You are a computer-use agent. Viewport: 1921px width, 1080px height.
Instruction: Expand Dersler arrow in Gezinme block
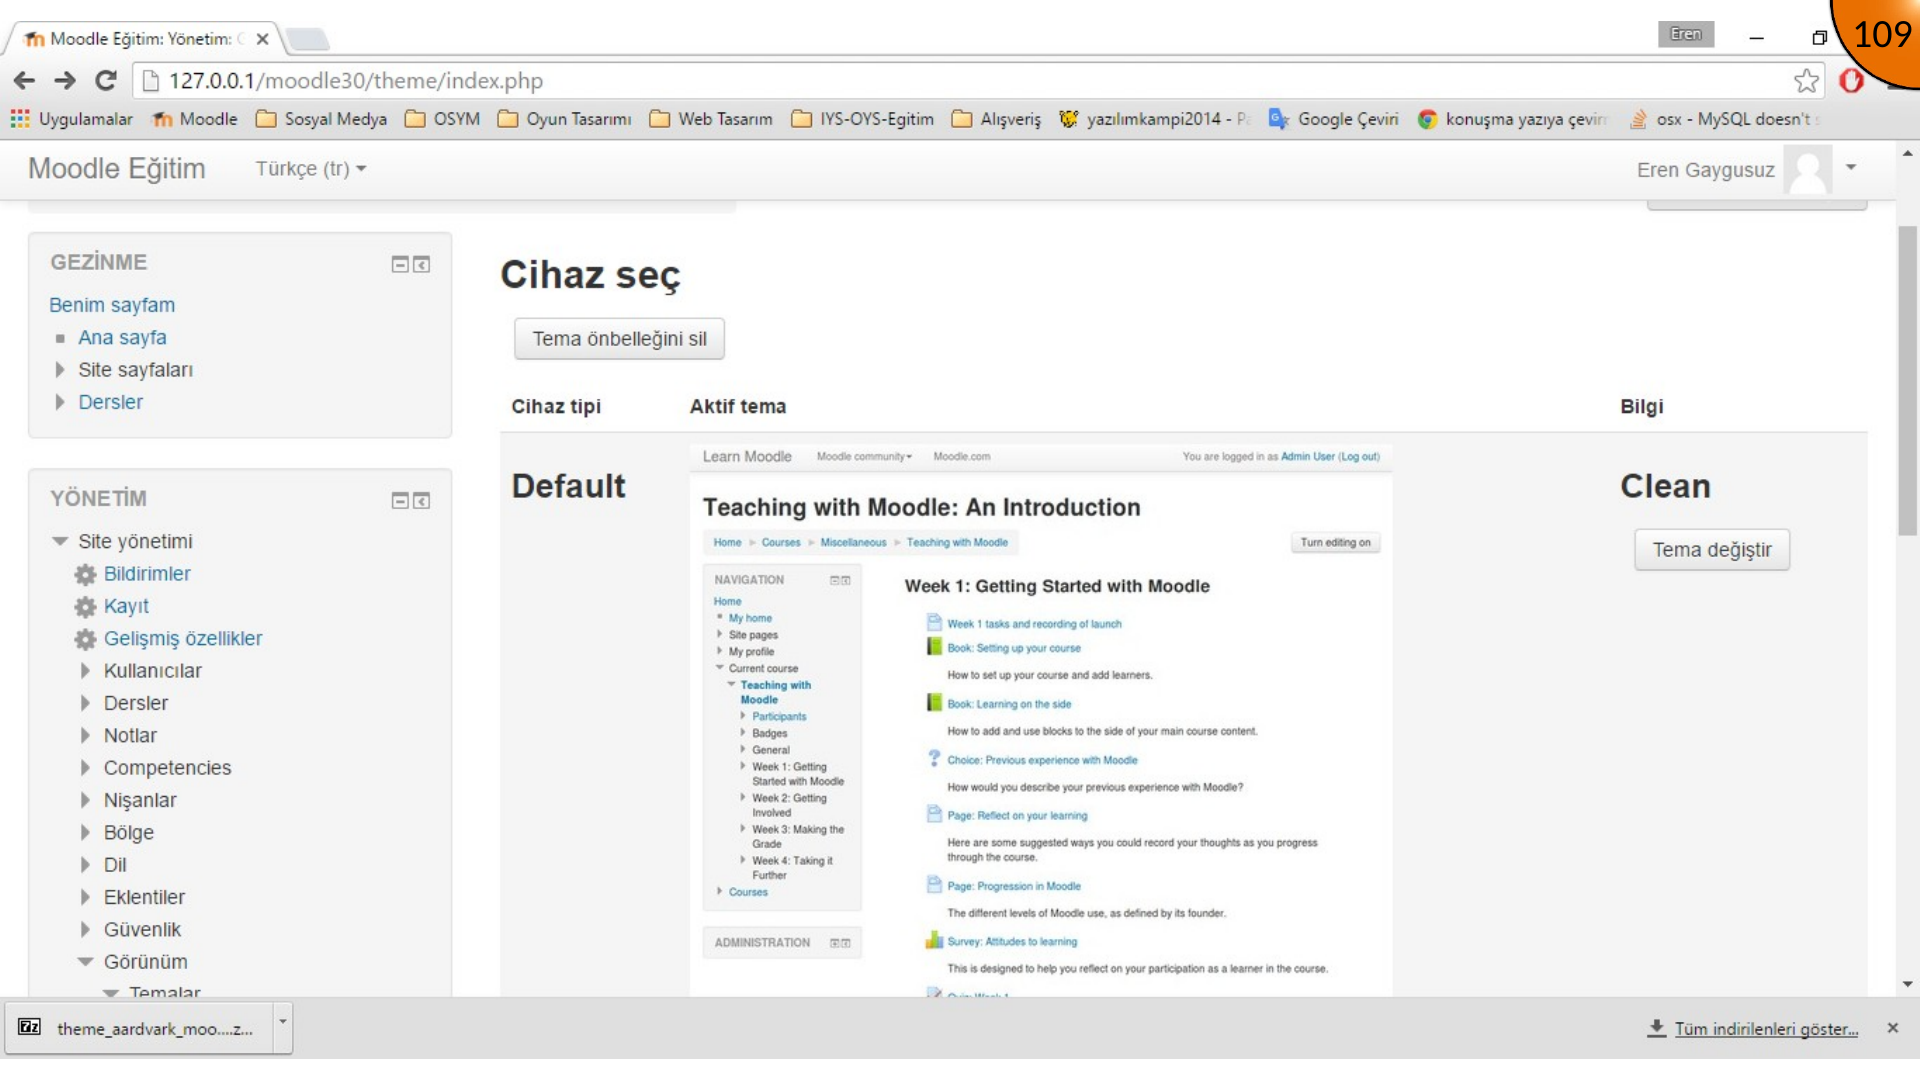point(60,402)
